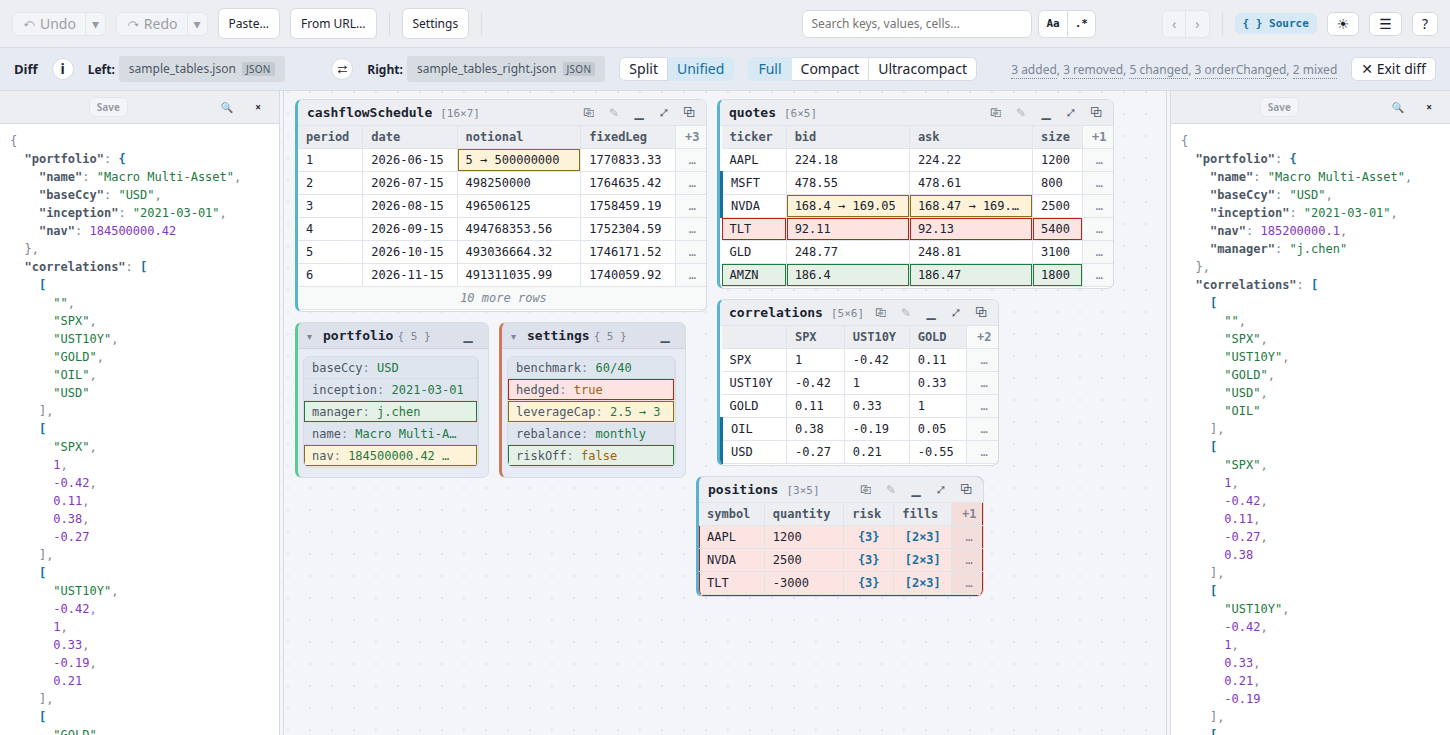Show 10 more rows in cashflowSchedule

click(x=503, y=298)
